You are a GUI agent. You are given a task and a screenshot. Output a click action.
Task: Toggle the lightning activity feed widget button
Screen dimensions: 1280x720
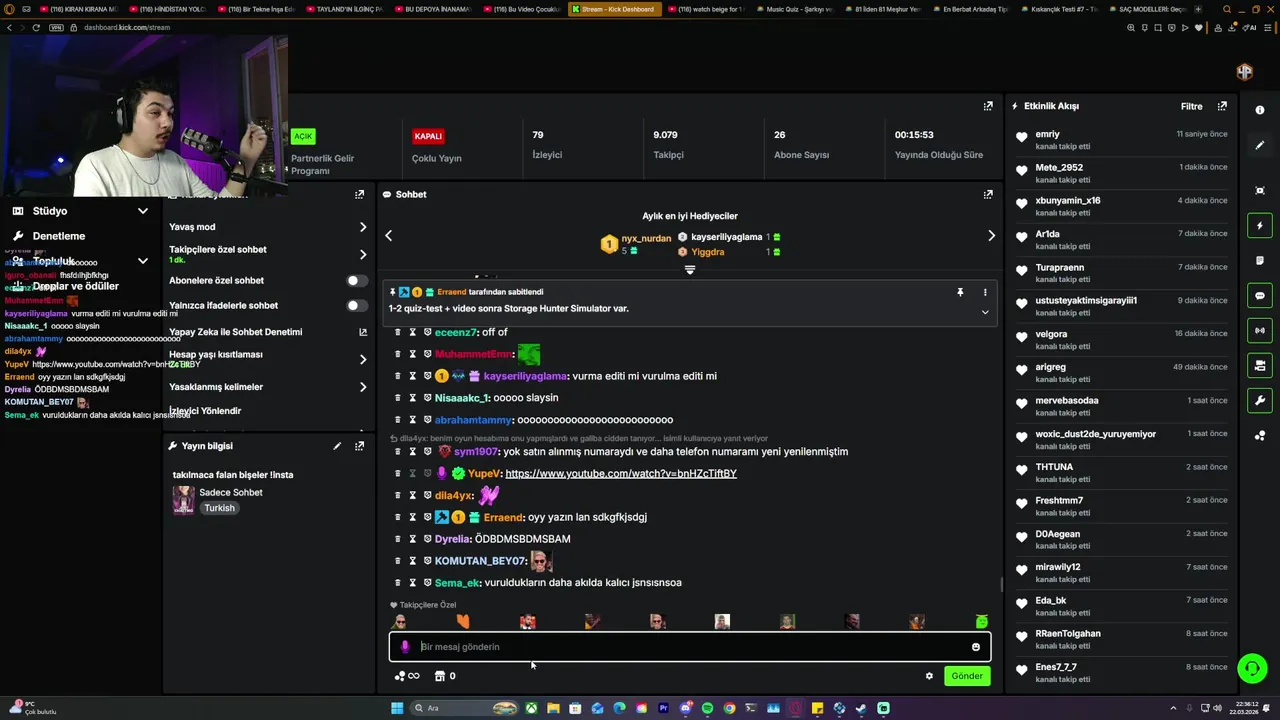[x=1260, y=226]
